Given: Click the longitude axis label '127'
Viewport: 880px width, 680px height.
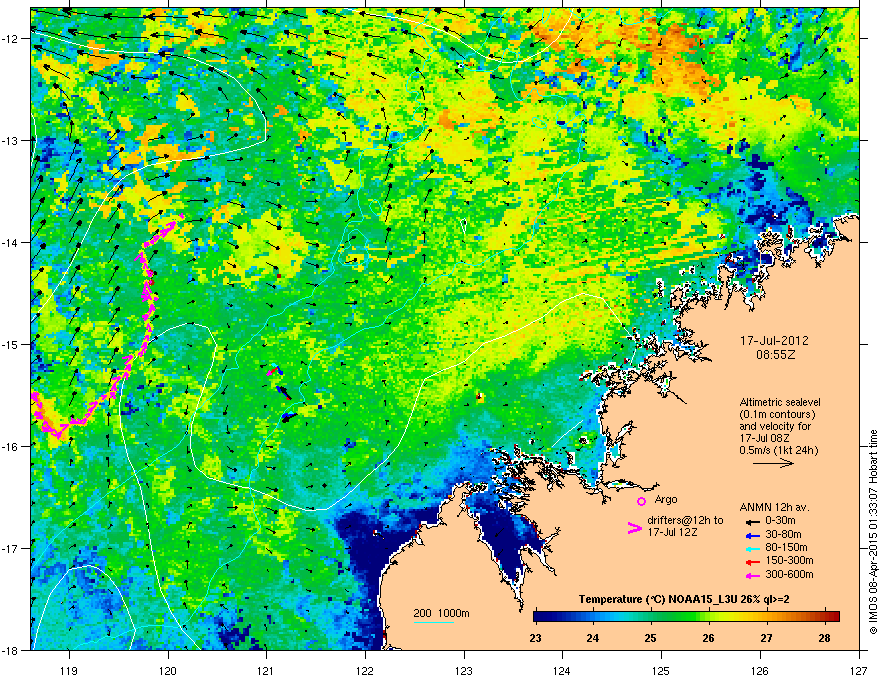Looking at the screenshot, I should (x=859, y=671).
